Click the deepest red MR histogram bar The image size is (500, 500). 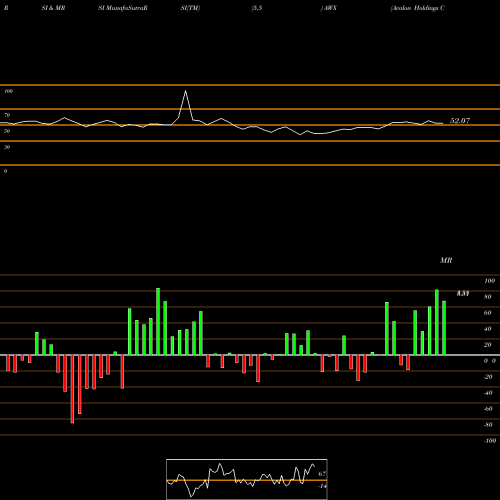pos(72,389)
